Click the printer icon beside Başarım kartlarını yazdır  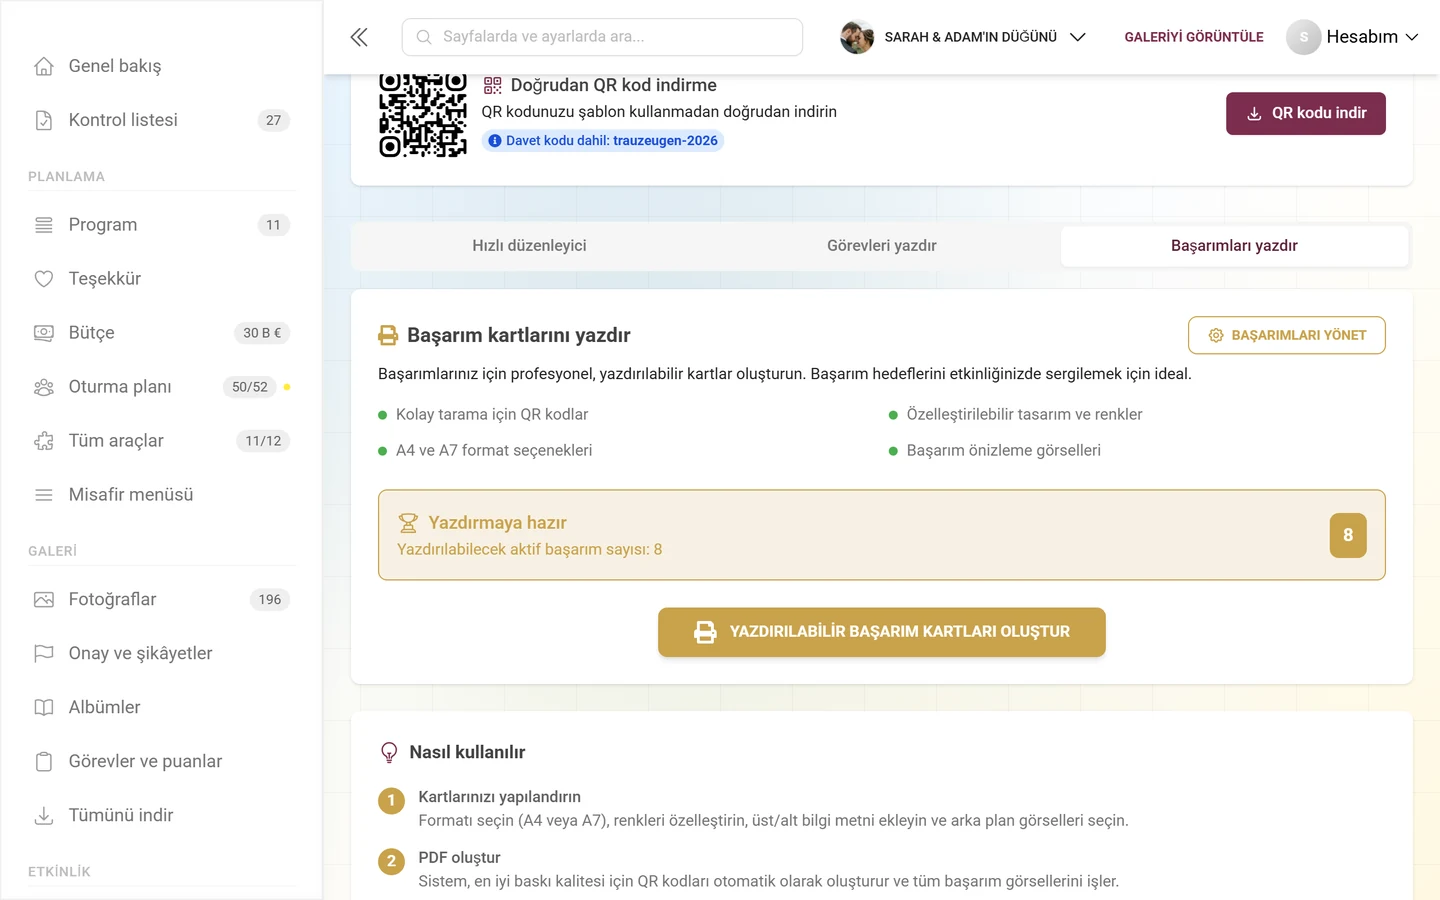(388, 336)
